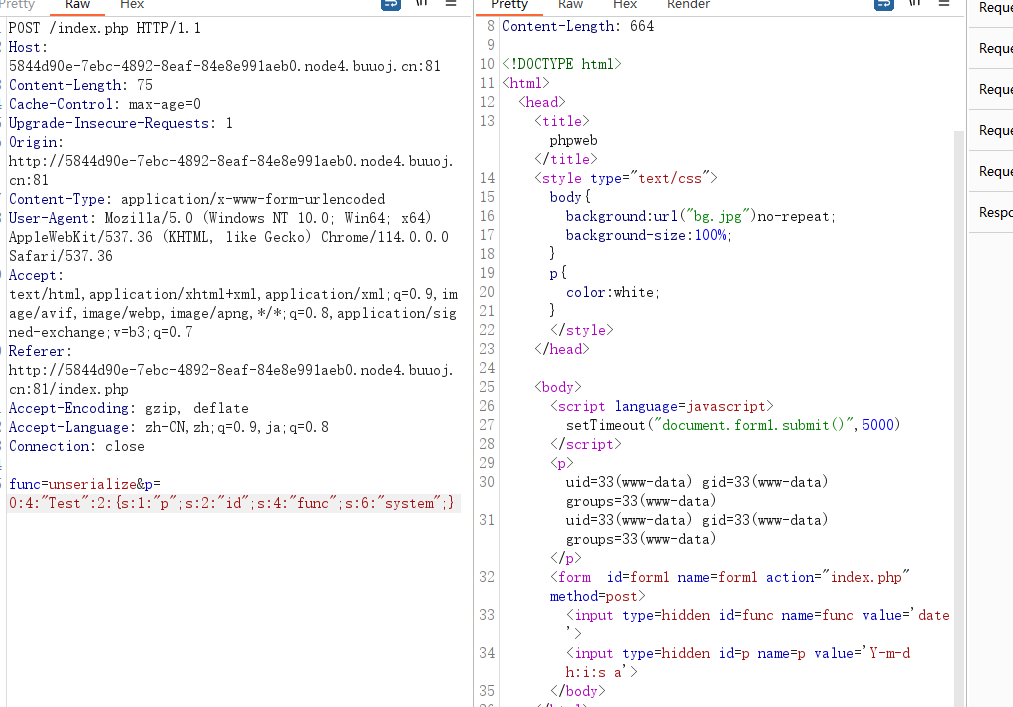Click the 'background:url("bg.jpg")no-repeat;' line
This screenshot has width=1013, height=707.
coord(701,216)
